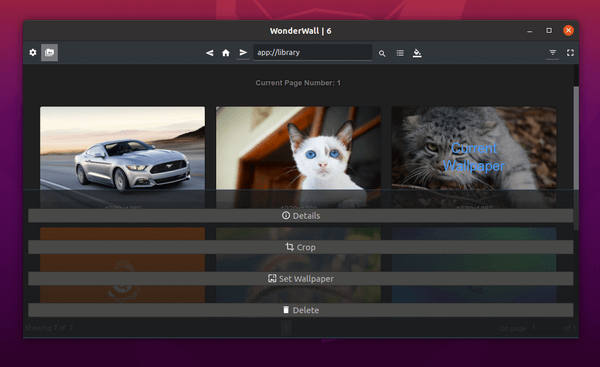Open the settings gear icon

pos(33,52)
